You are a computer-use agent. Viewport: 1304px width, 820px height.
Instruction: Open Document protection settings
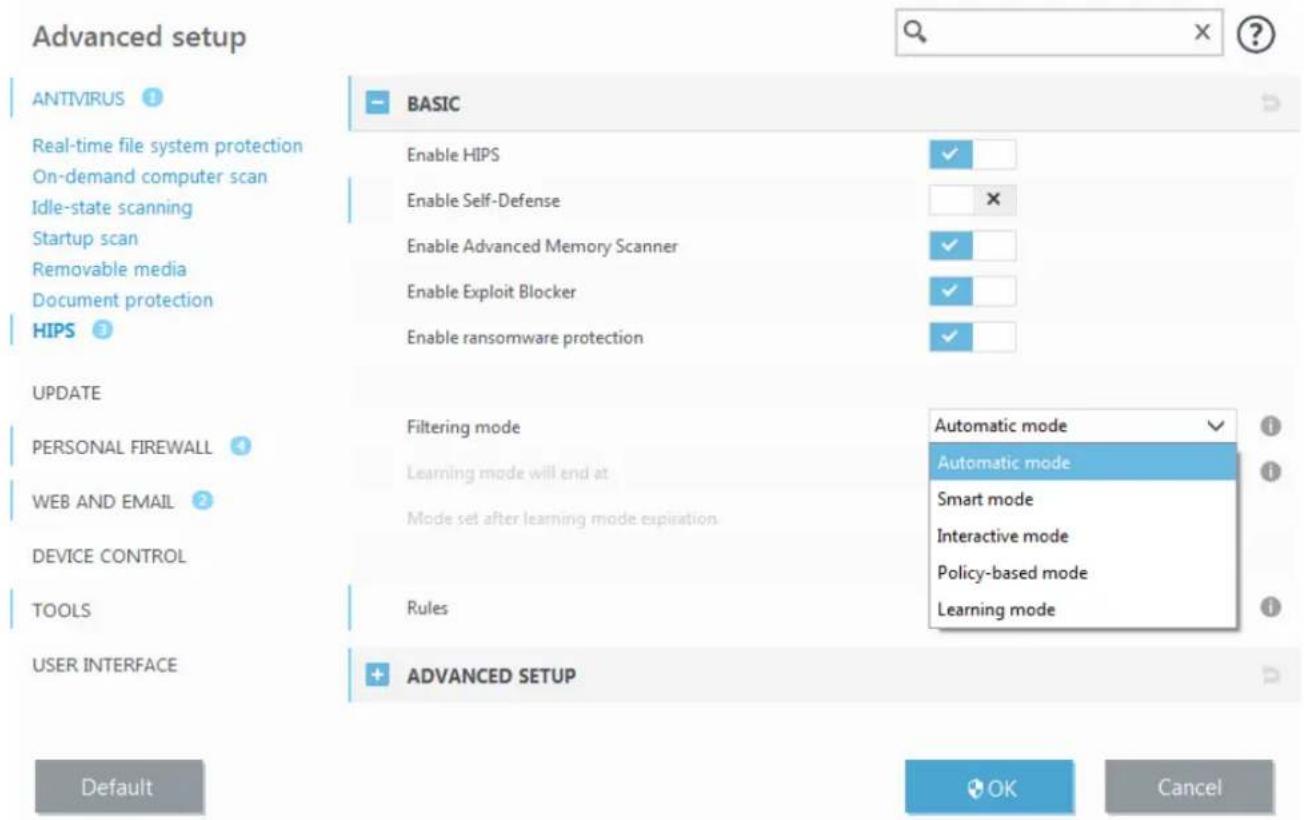[122, 300]
